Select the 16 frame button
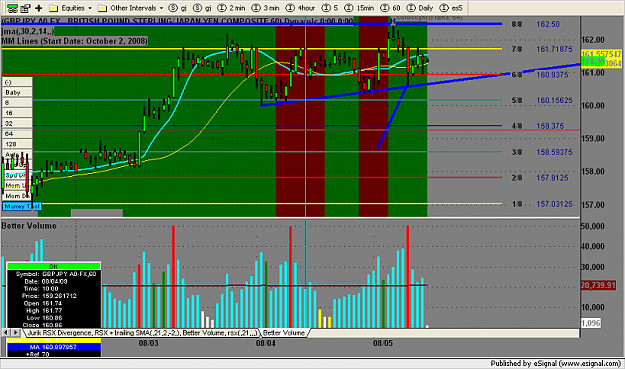The width and height of the screenshot is (625, 369). tap(17, 113)
